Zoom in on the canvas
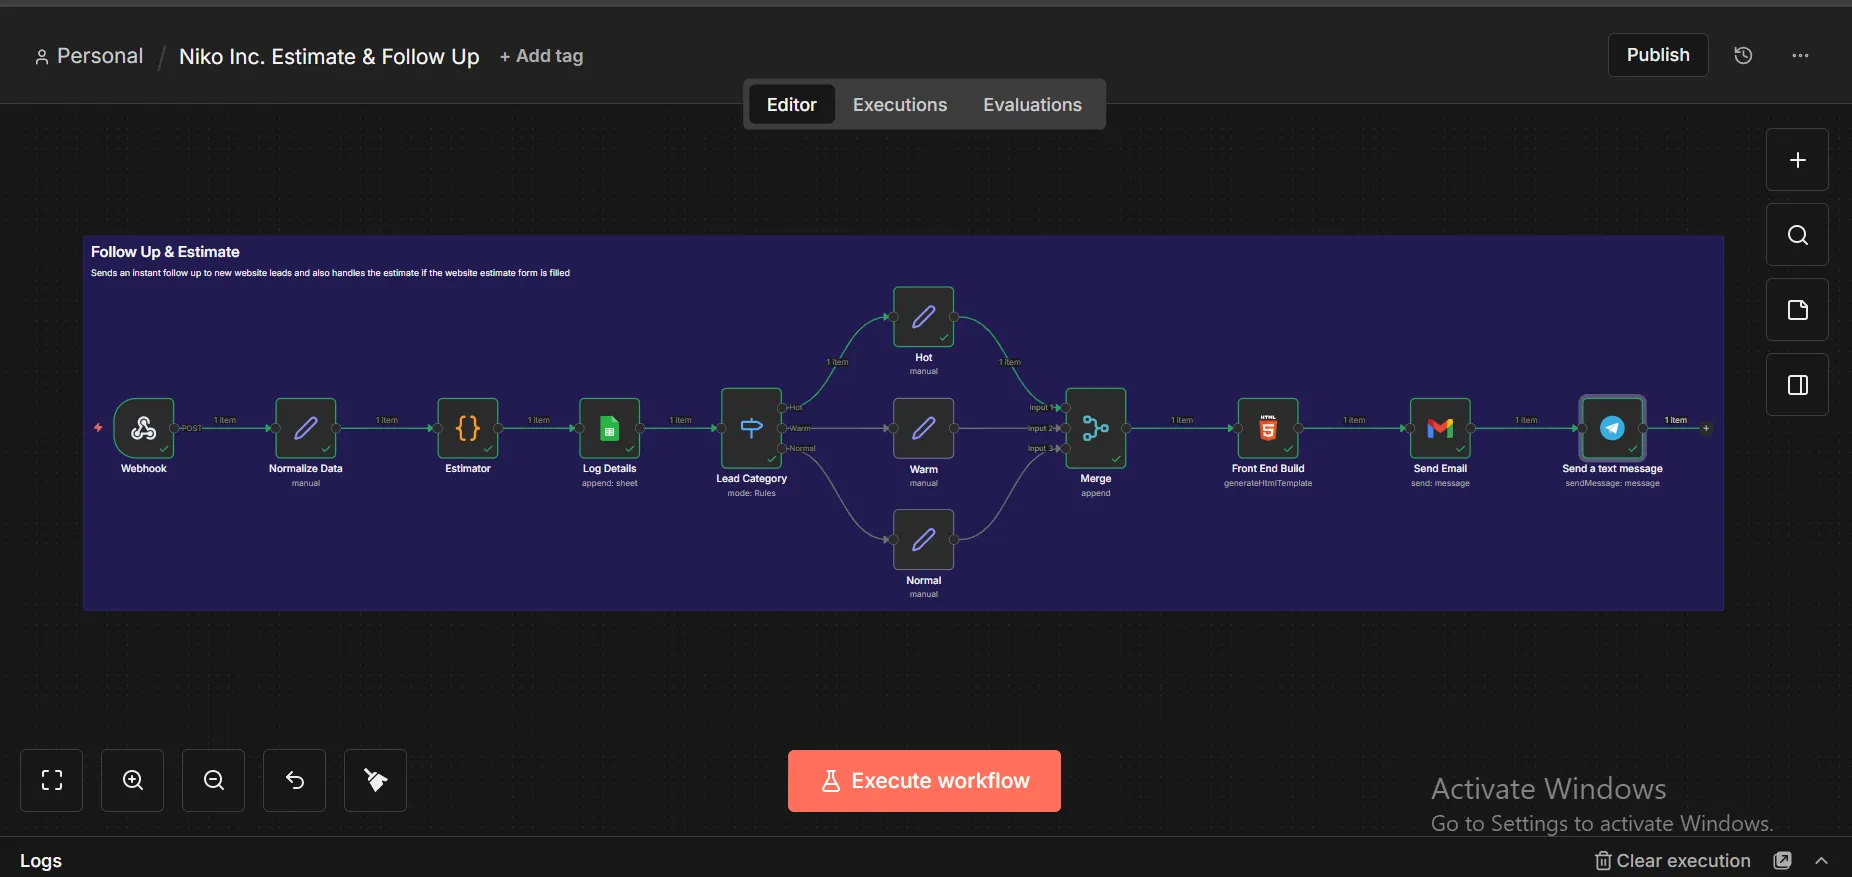 click(x=133, y=780)
